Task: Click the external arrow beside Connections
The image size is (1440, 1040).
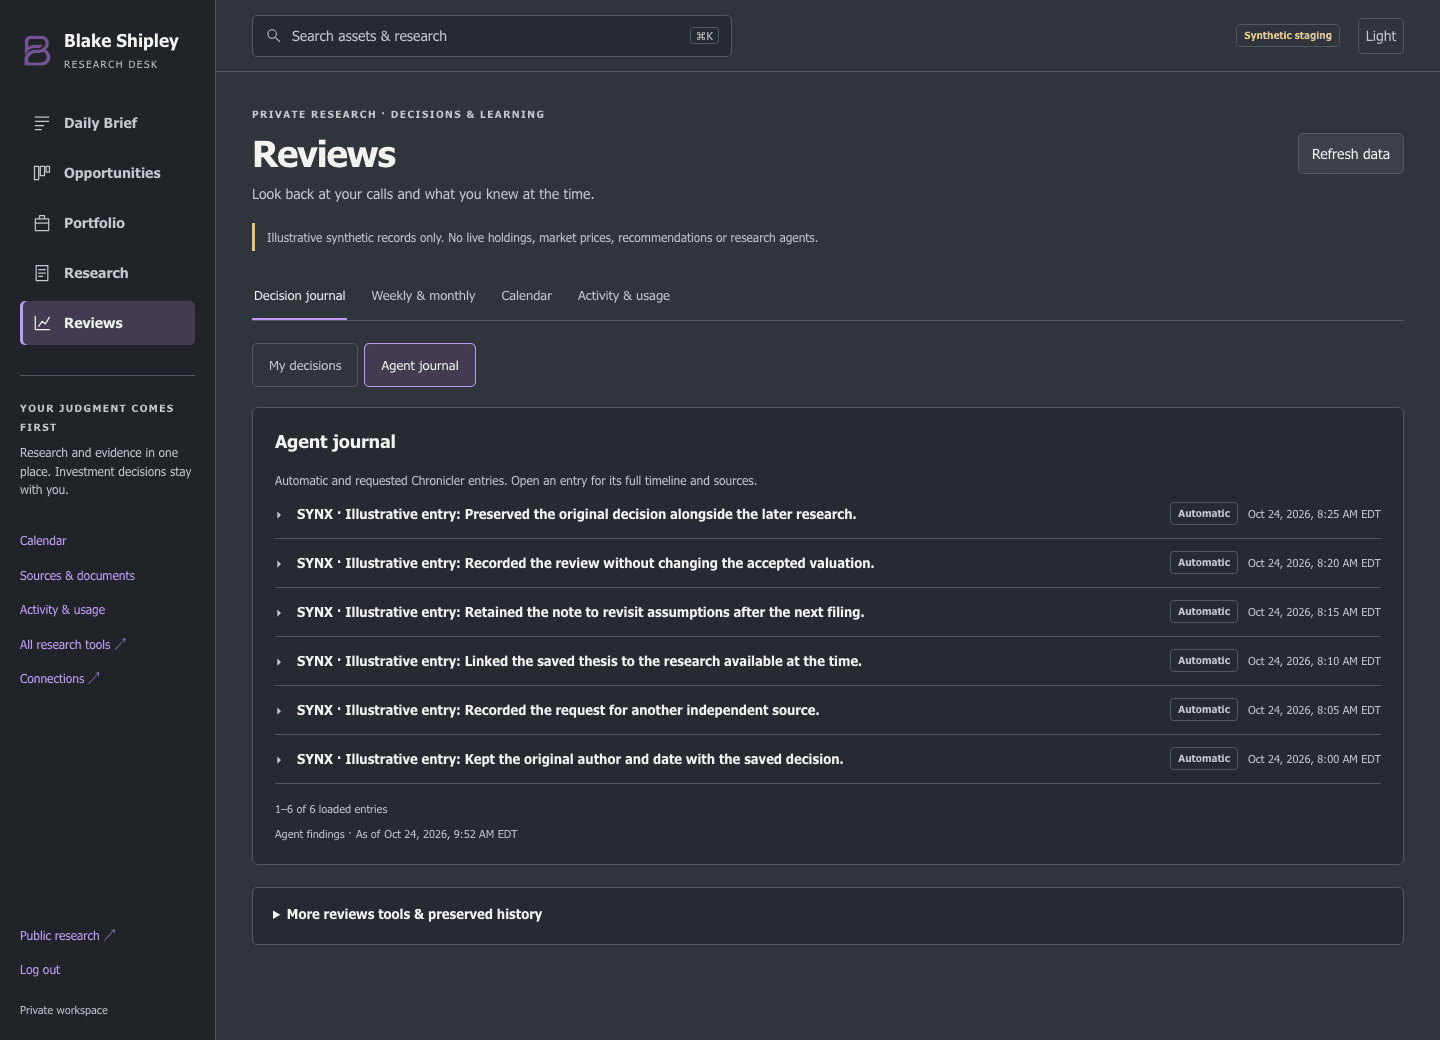Action: point(95,678)
